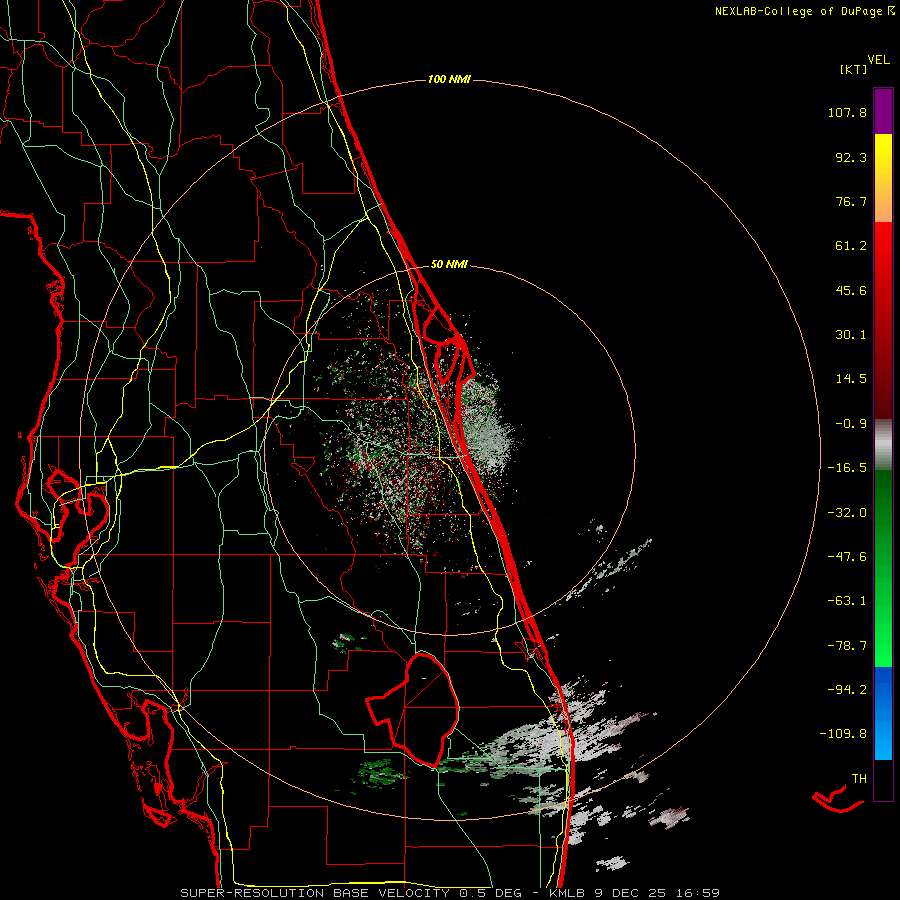Pick the red segment of the color bar
The image size is (900, 900).
tap(883, 320)
